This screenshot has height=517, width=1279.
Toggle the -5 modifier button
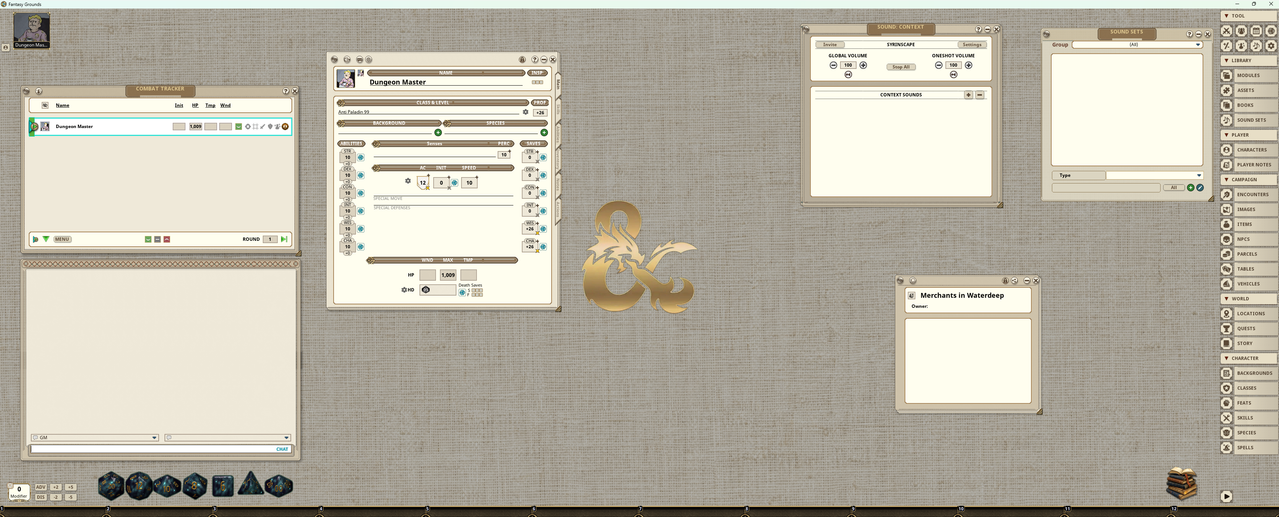tap(71, 497)
